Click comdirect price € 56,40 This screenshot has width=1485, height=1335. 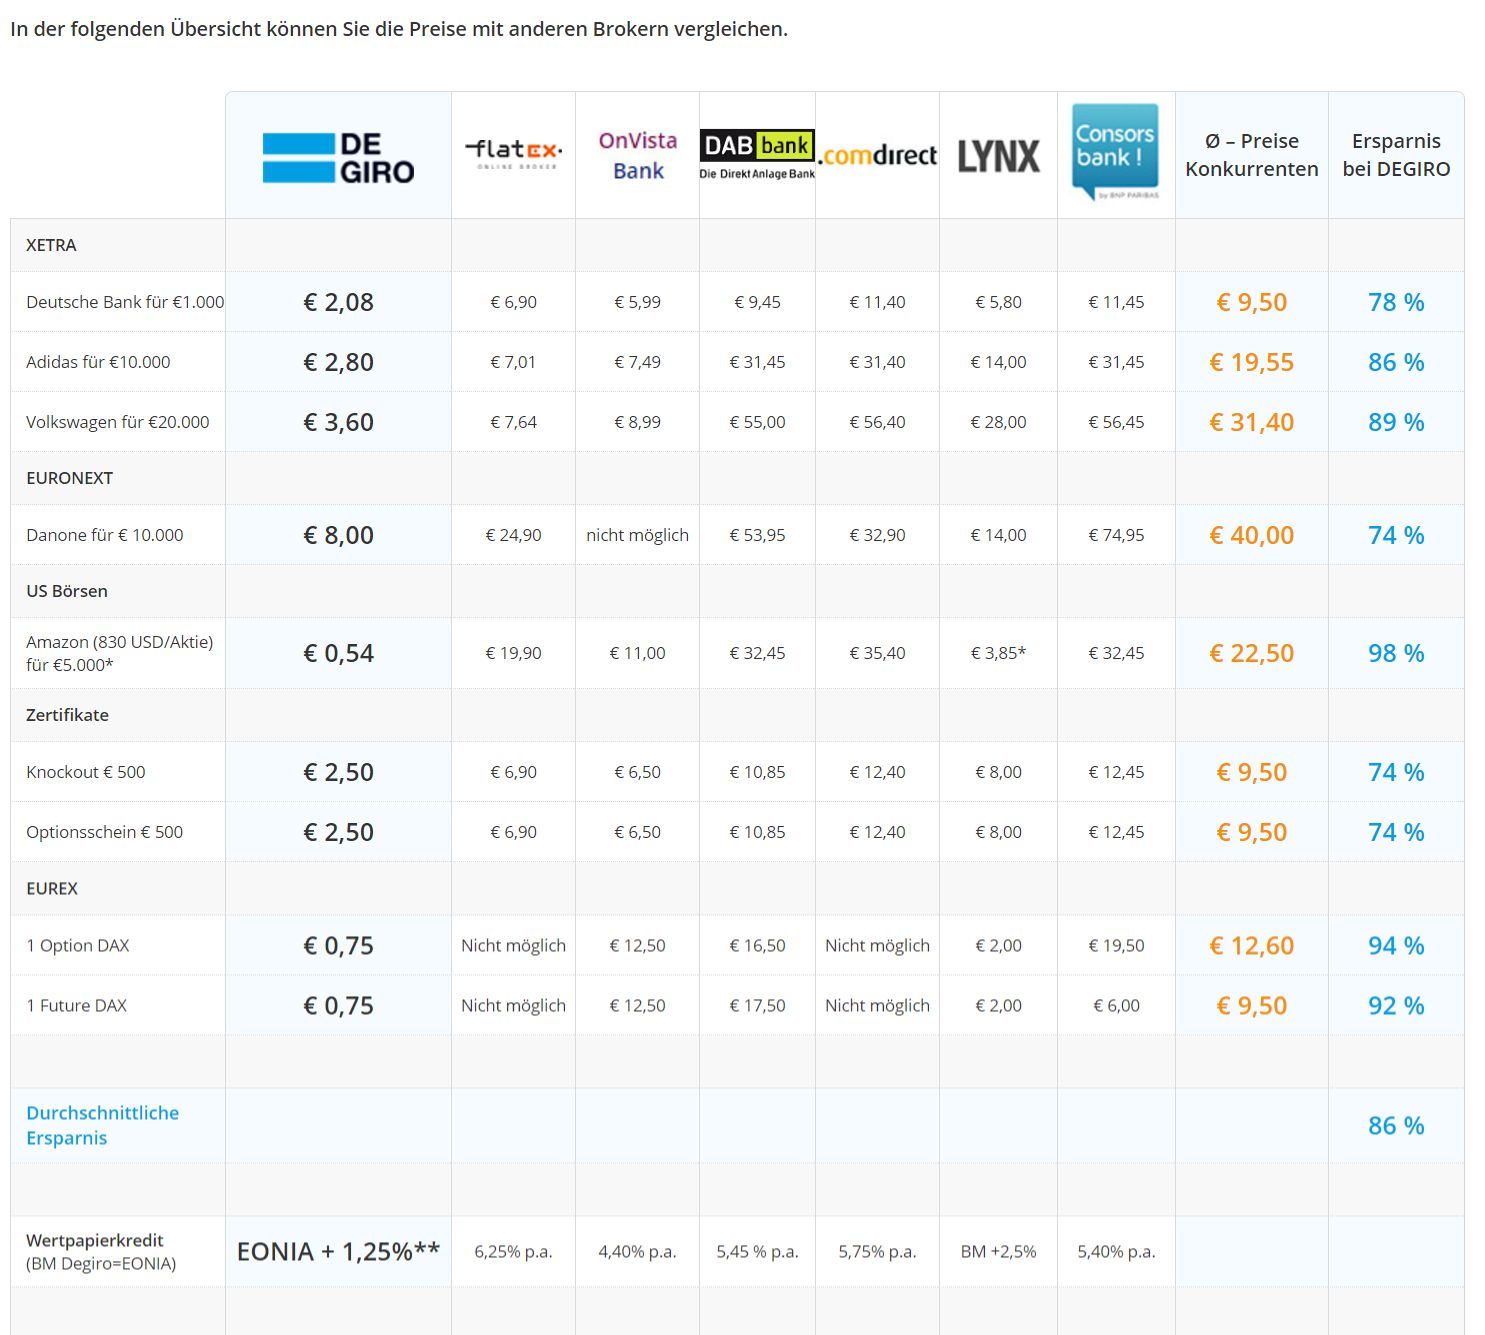(x=877, y=422)
